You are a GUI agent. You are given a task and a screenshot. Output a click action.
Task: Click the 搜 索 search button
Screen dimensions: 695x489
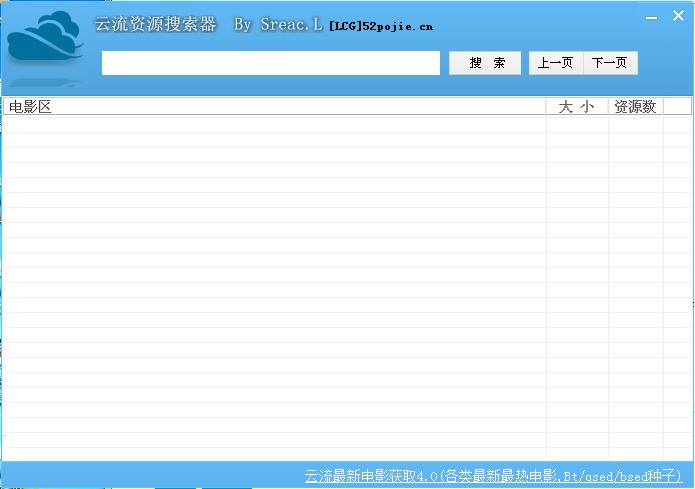click(x=485, y=63)
